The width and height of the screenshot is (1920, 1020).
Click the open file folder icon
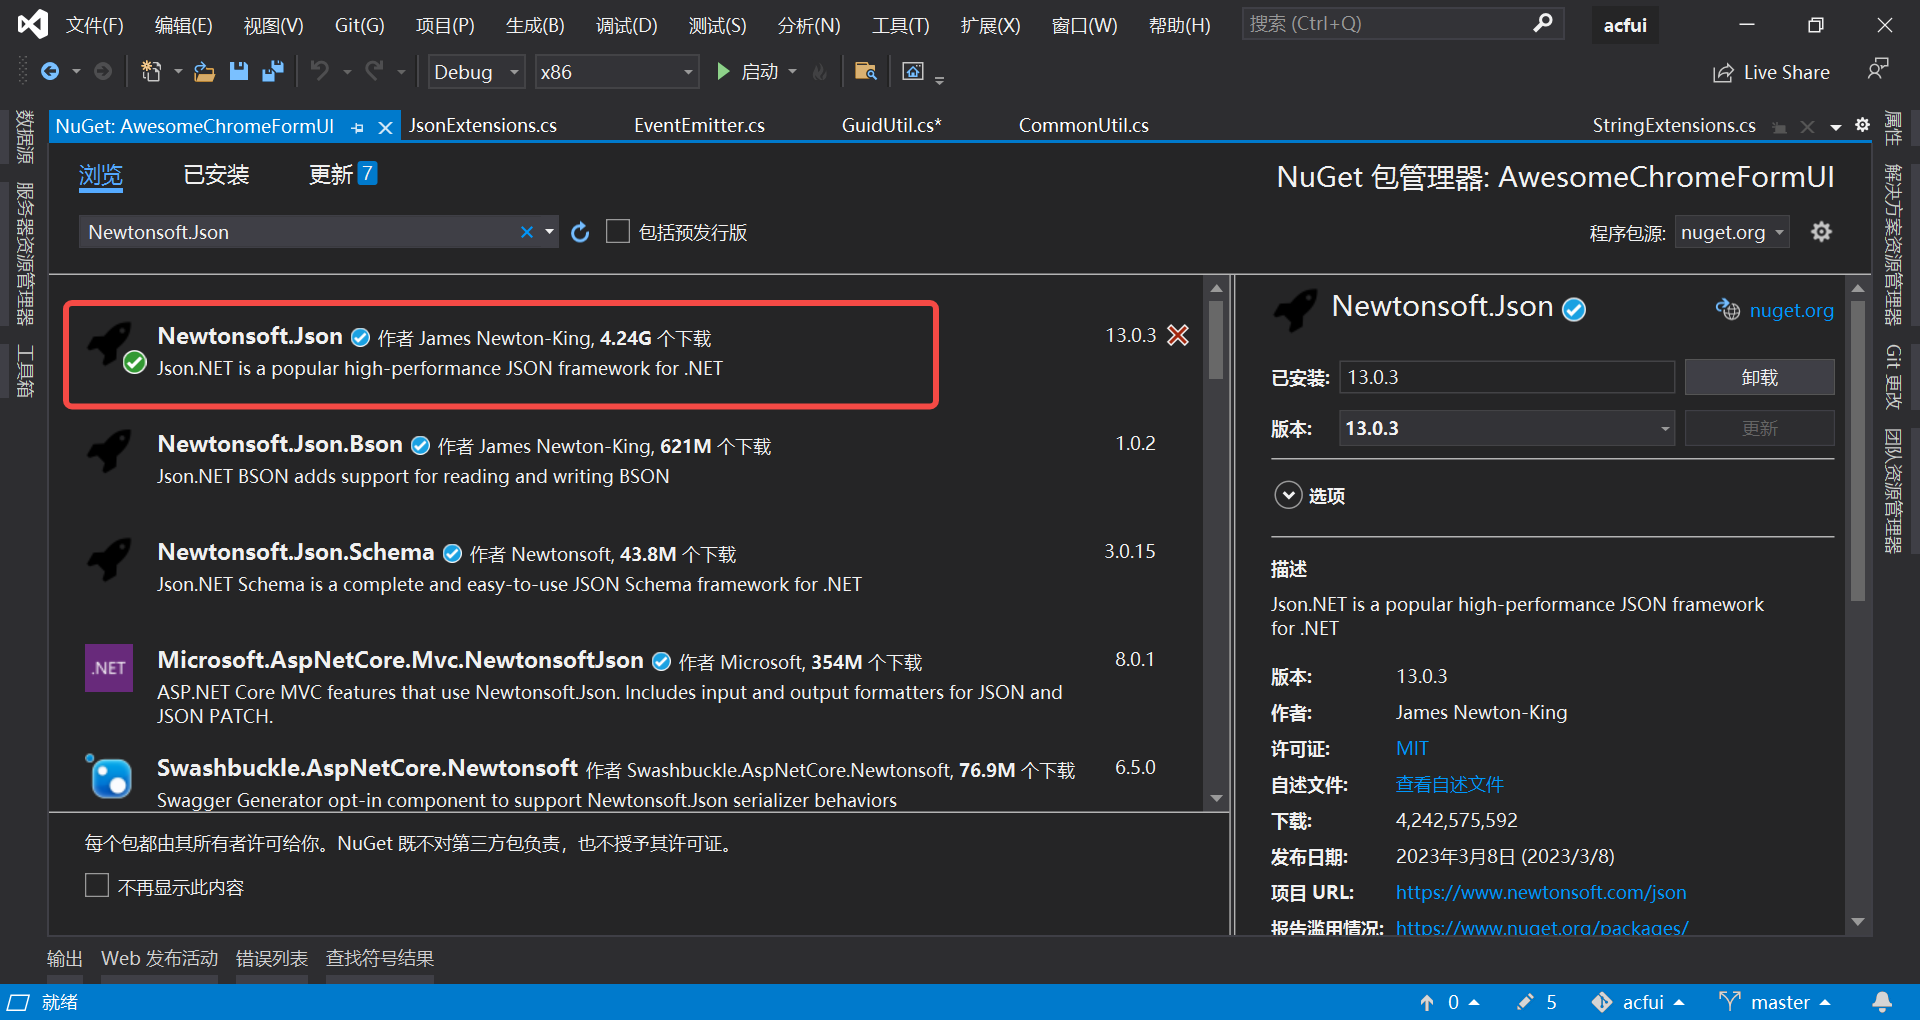pos(204,71)
